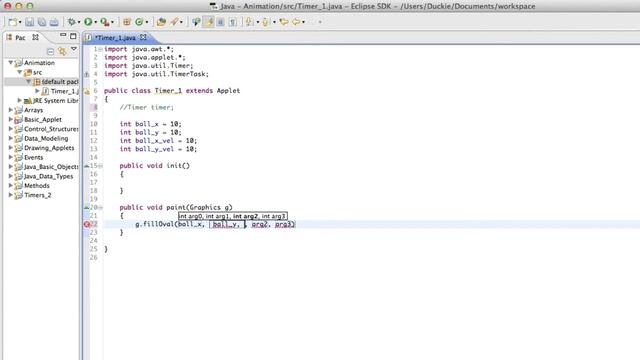The width and height of the screenshot is (640, 360).
Task: Select the Drawing_Applets project
Action: [x=49, y=148]
